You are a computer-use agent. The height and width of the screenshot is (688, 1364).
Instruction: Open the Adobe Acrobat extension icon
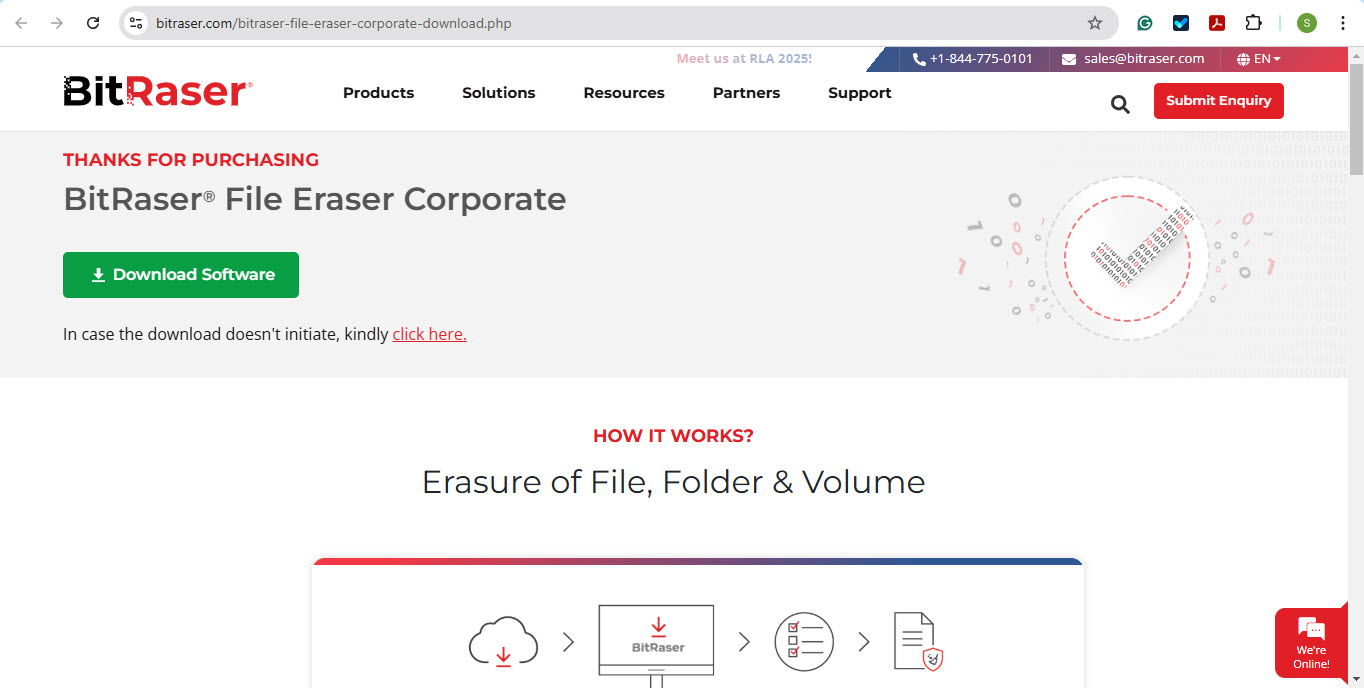tap(1217, 22)
